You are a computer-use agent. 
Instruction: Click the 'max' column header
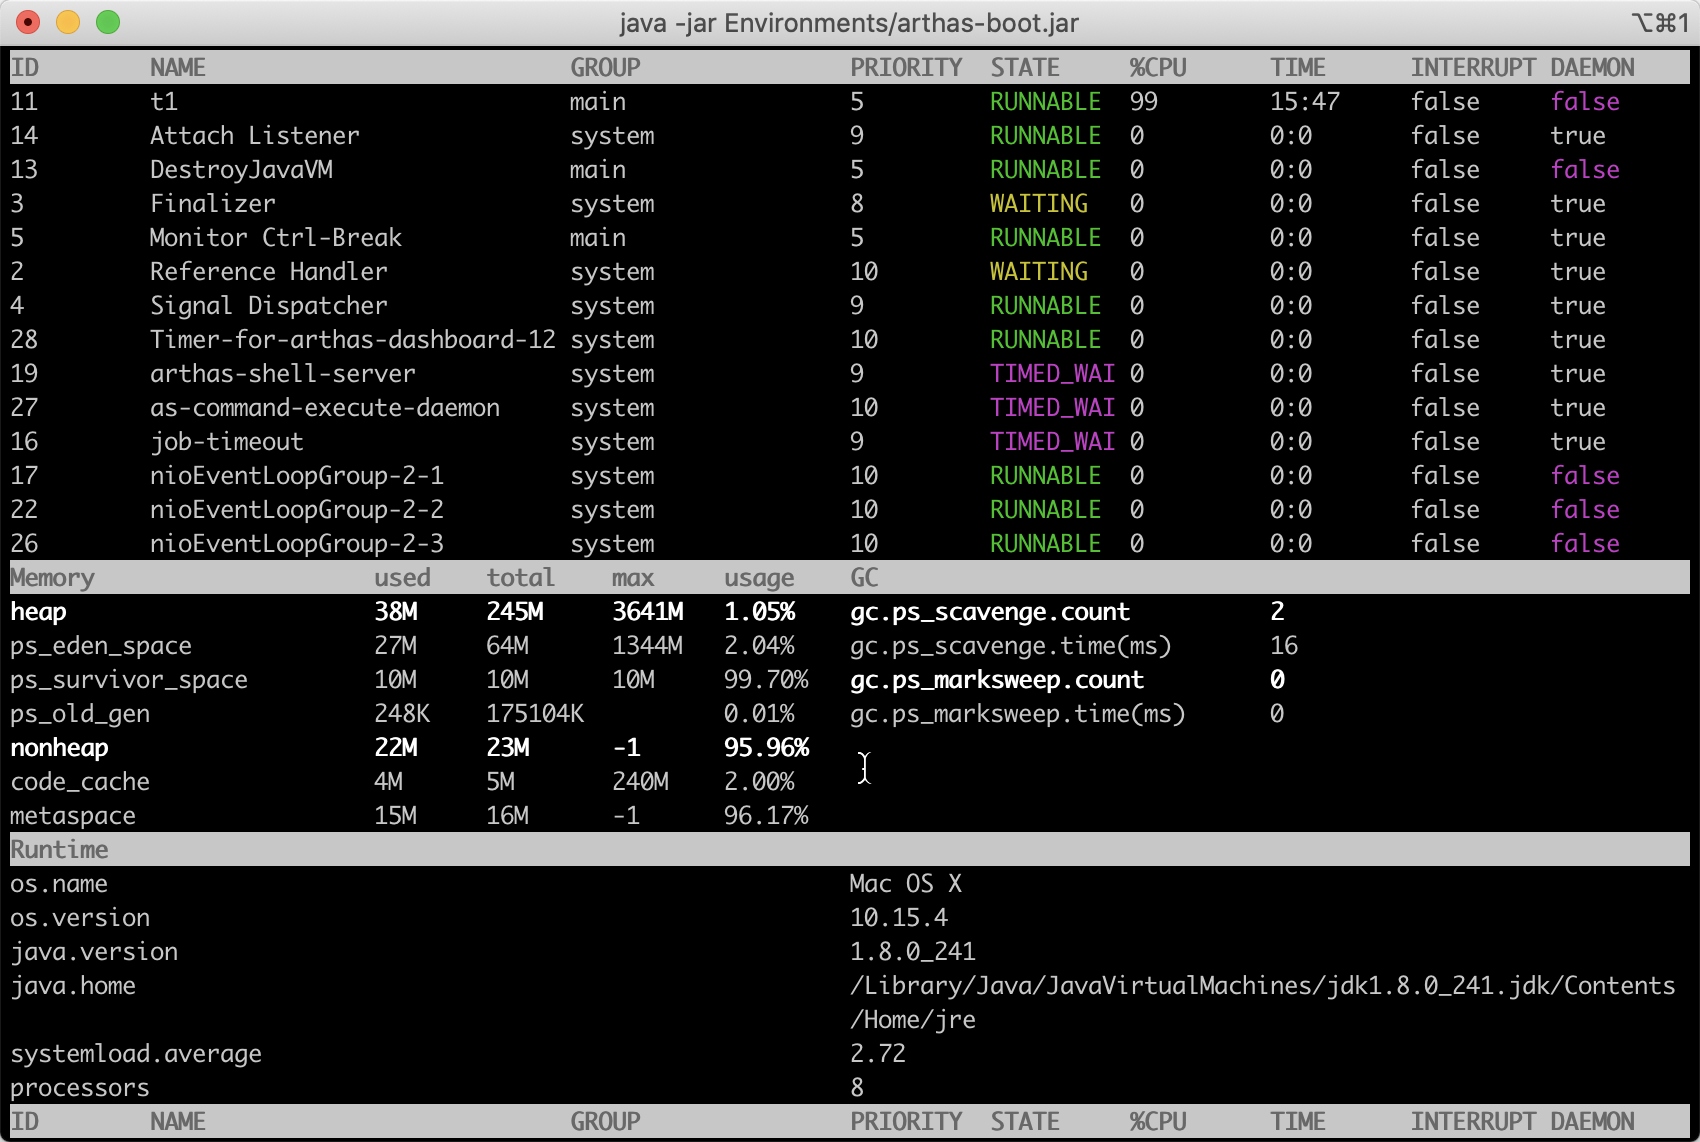633,578
